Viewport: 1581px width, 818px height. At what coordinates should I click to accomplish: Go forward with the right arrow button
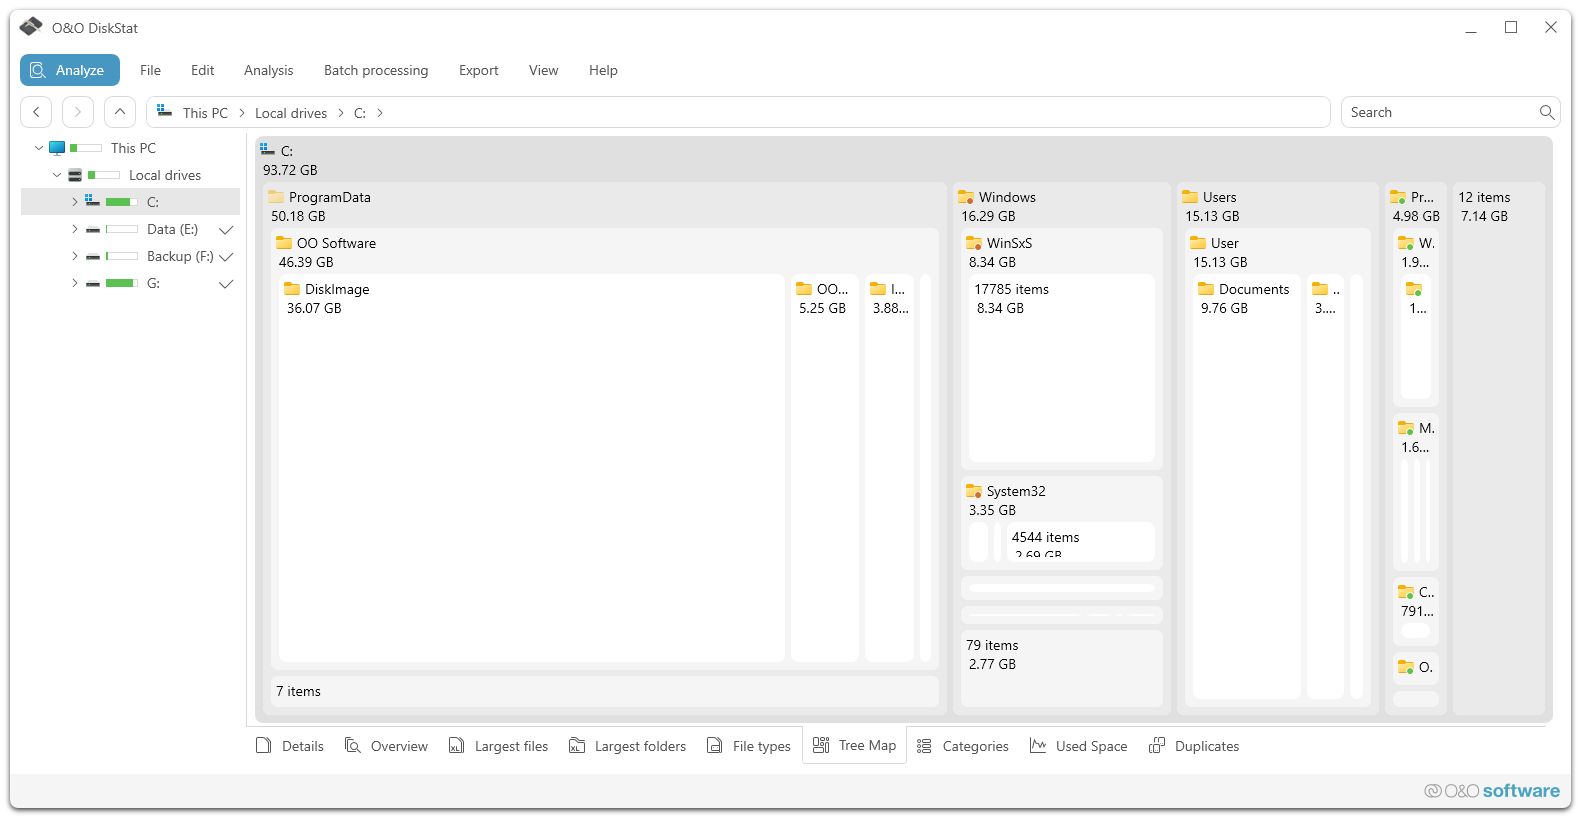point(78,112)
